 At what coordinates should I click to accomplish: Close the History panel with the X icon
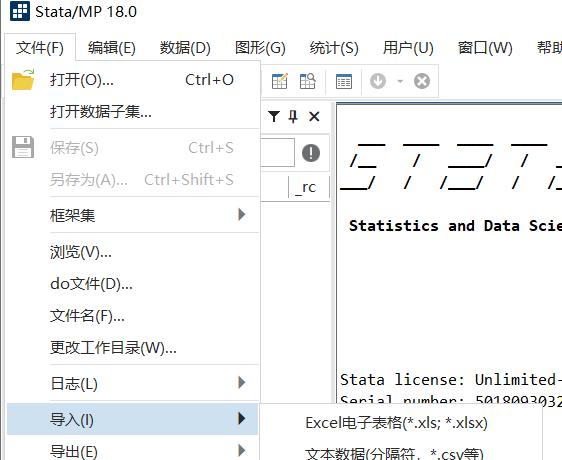[314, 117]
